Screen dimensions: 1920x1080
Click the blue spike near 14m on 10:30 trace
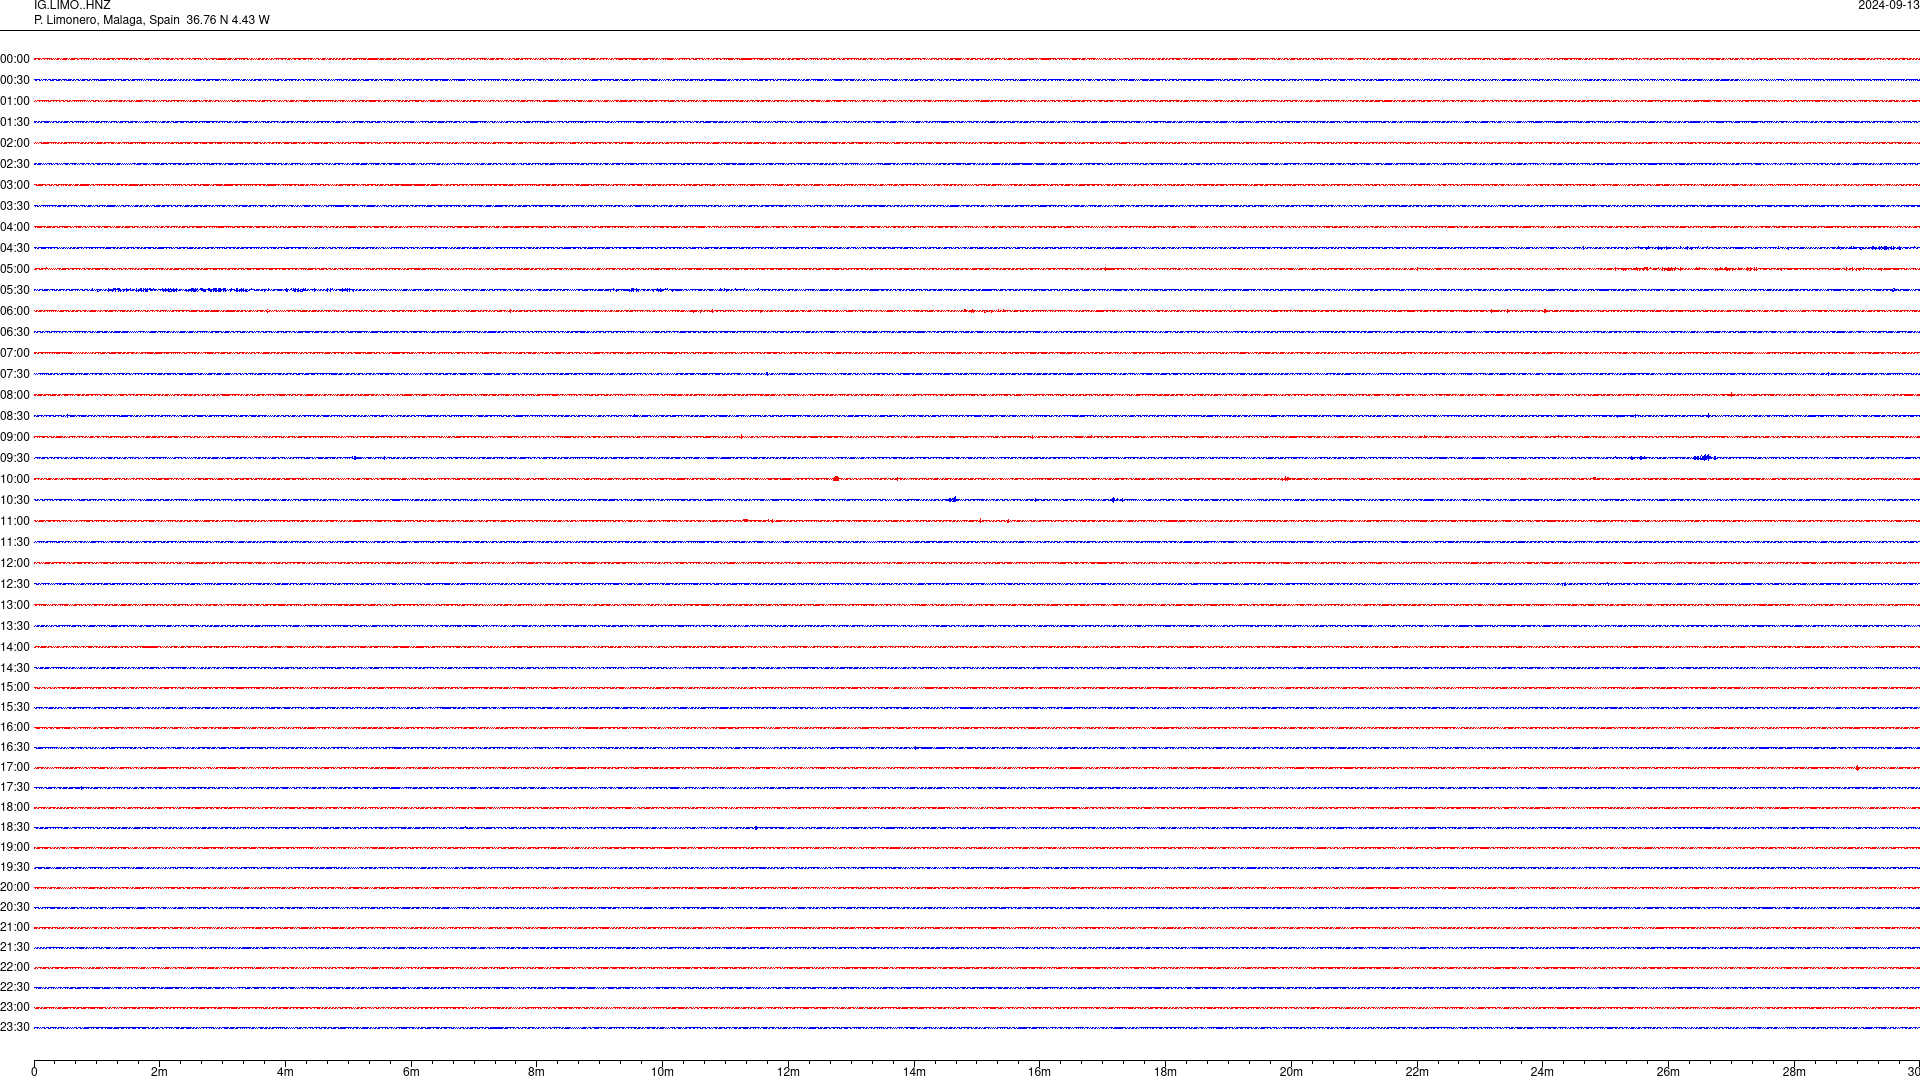[952, 499]
